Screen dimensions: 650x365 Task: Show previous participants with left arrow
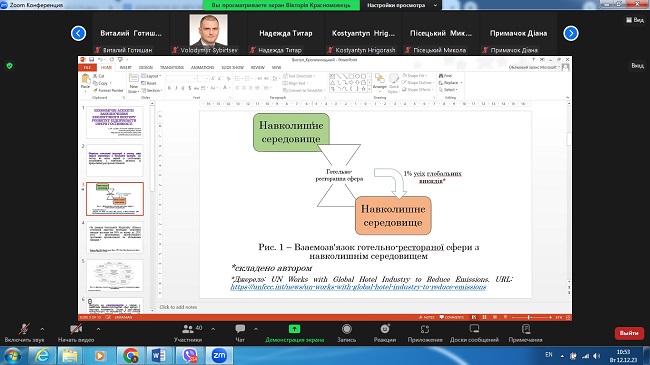[x=78, y=33]
